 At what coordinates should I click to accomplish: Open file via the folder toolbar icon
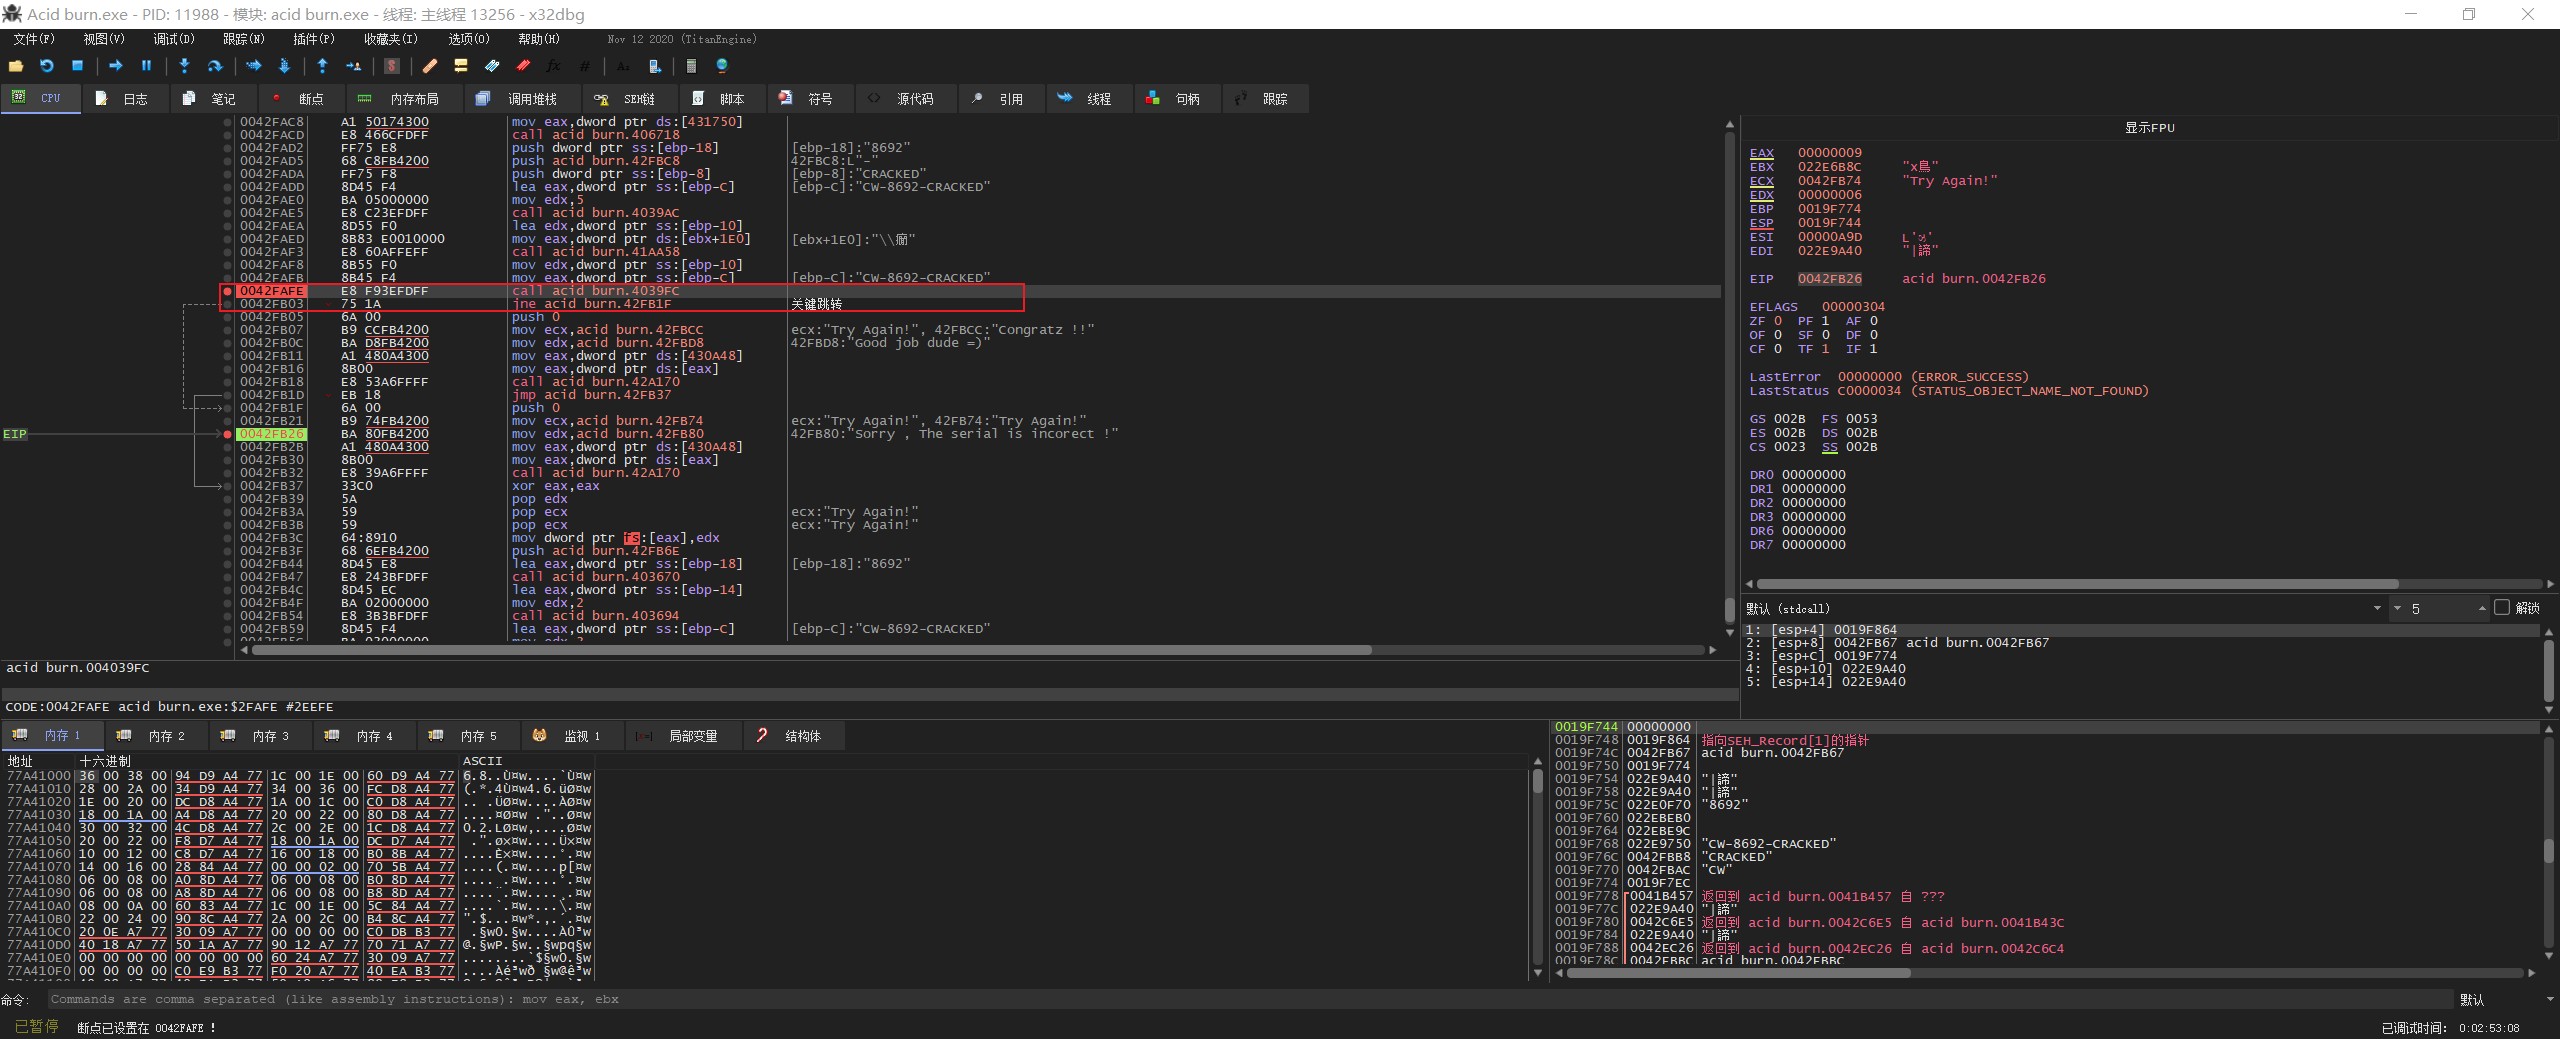[x=16, y=66]
